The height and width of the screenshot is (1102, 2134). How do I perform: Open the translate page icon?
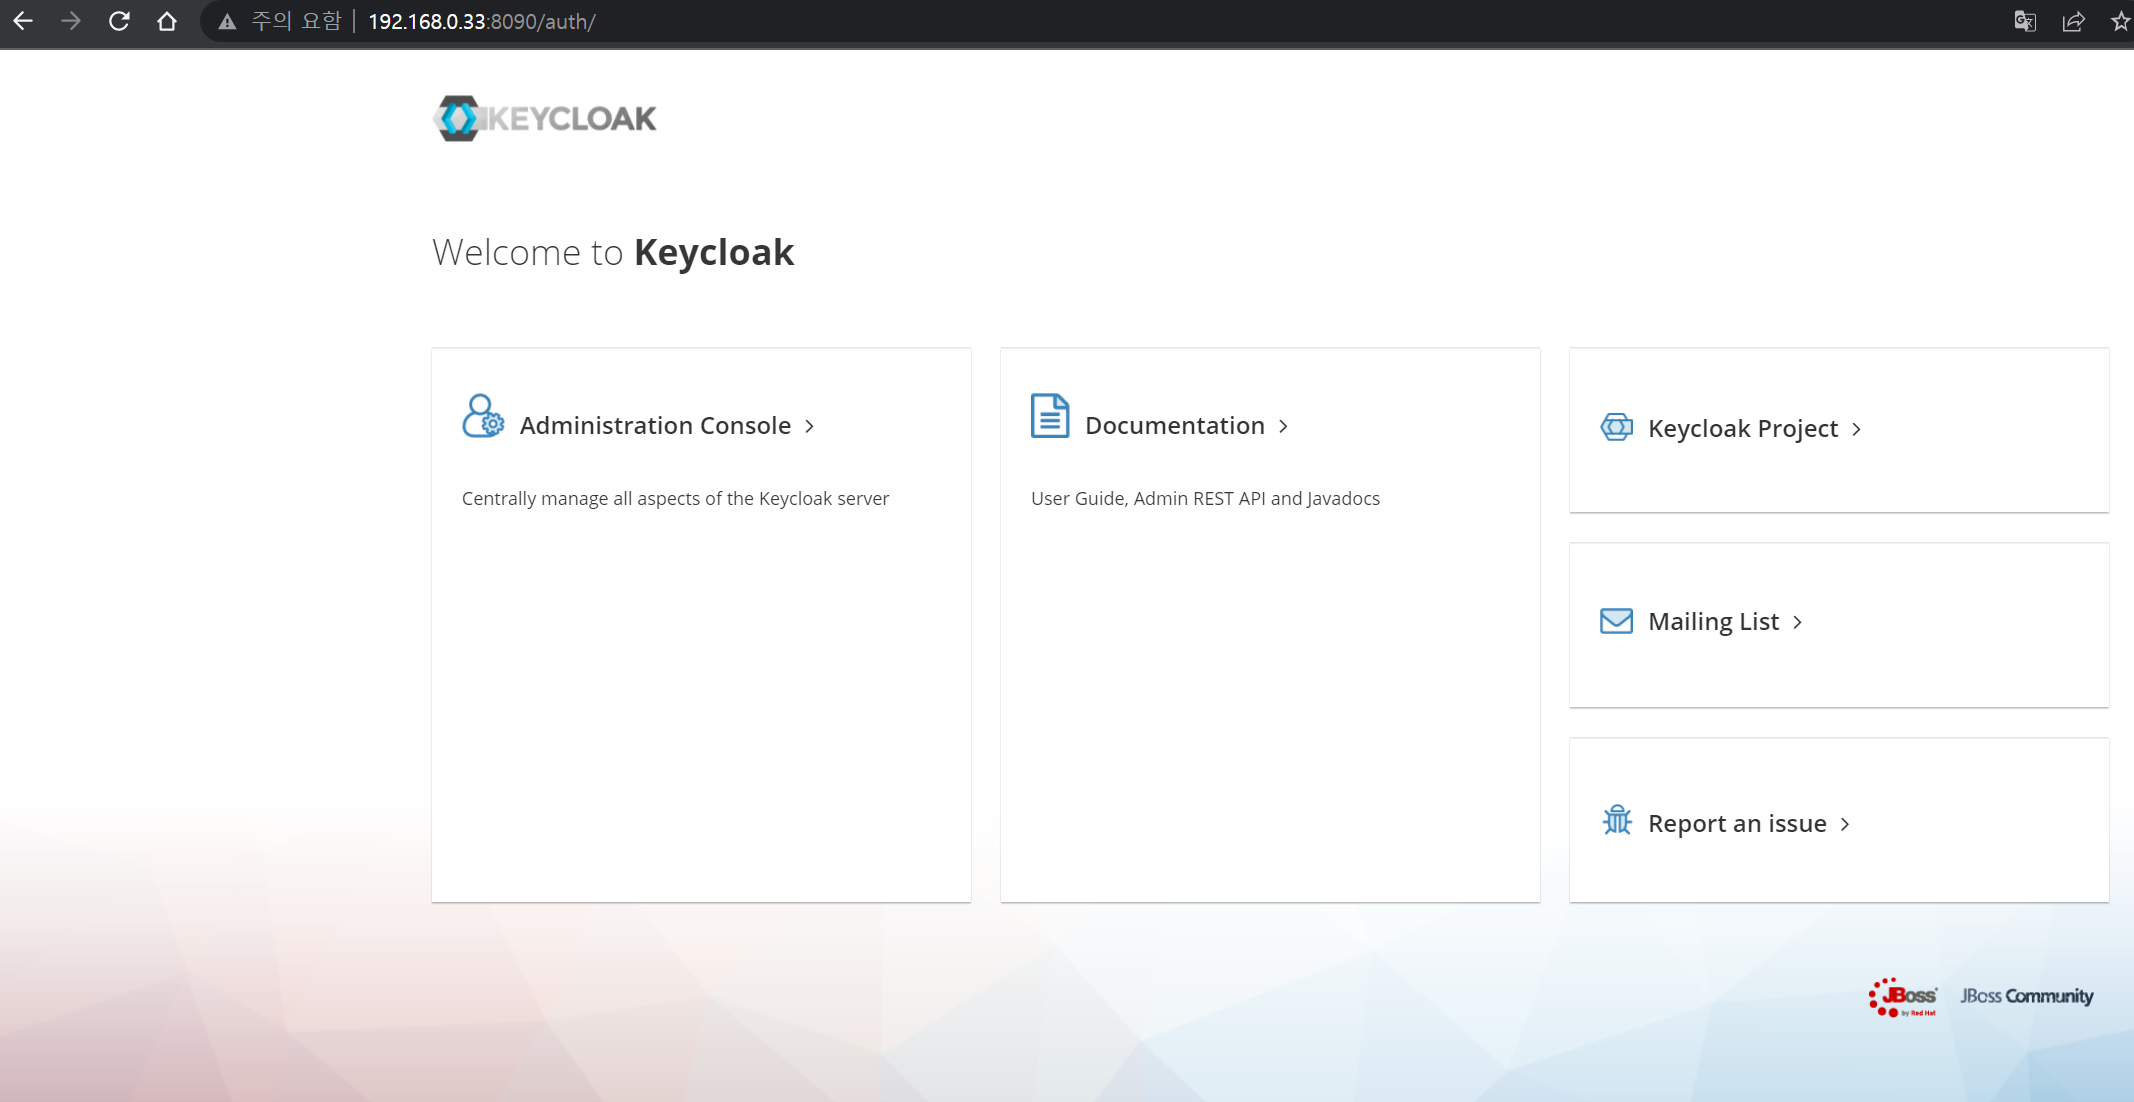click(2025, 21)
